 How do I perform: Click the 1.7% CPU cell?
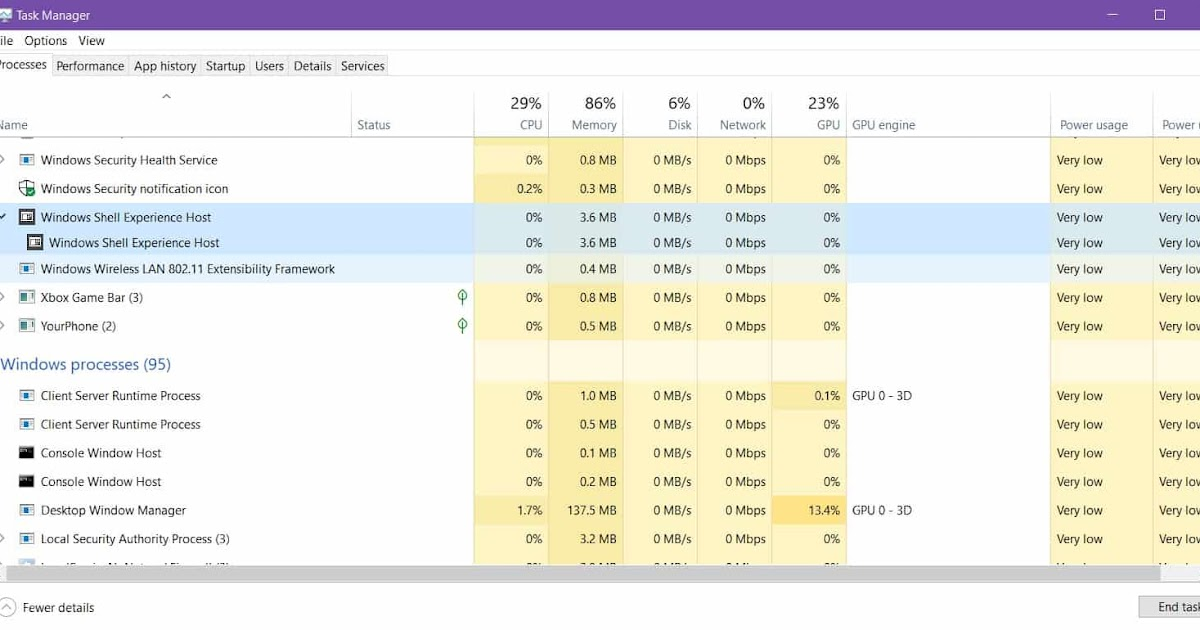pyautogui.click(x=511, y=510)
